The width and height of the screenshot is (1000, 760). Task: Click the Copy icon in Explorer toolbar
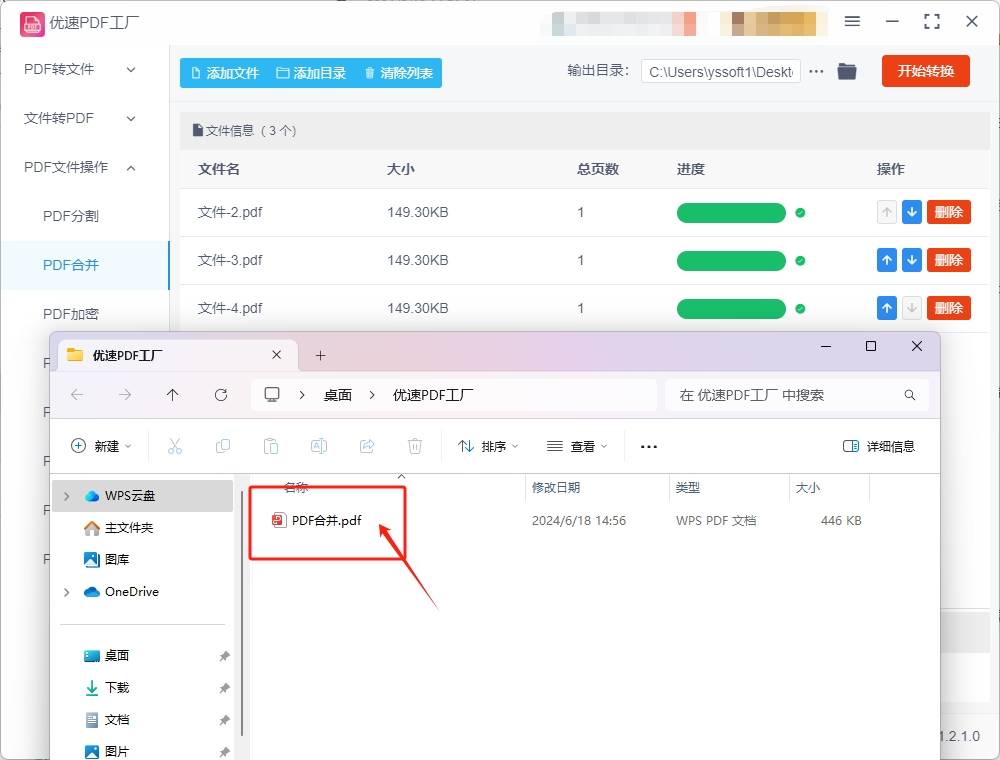click(x=223, y=446)
